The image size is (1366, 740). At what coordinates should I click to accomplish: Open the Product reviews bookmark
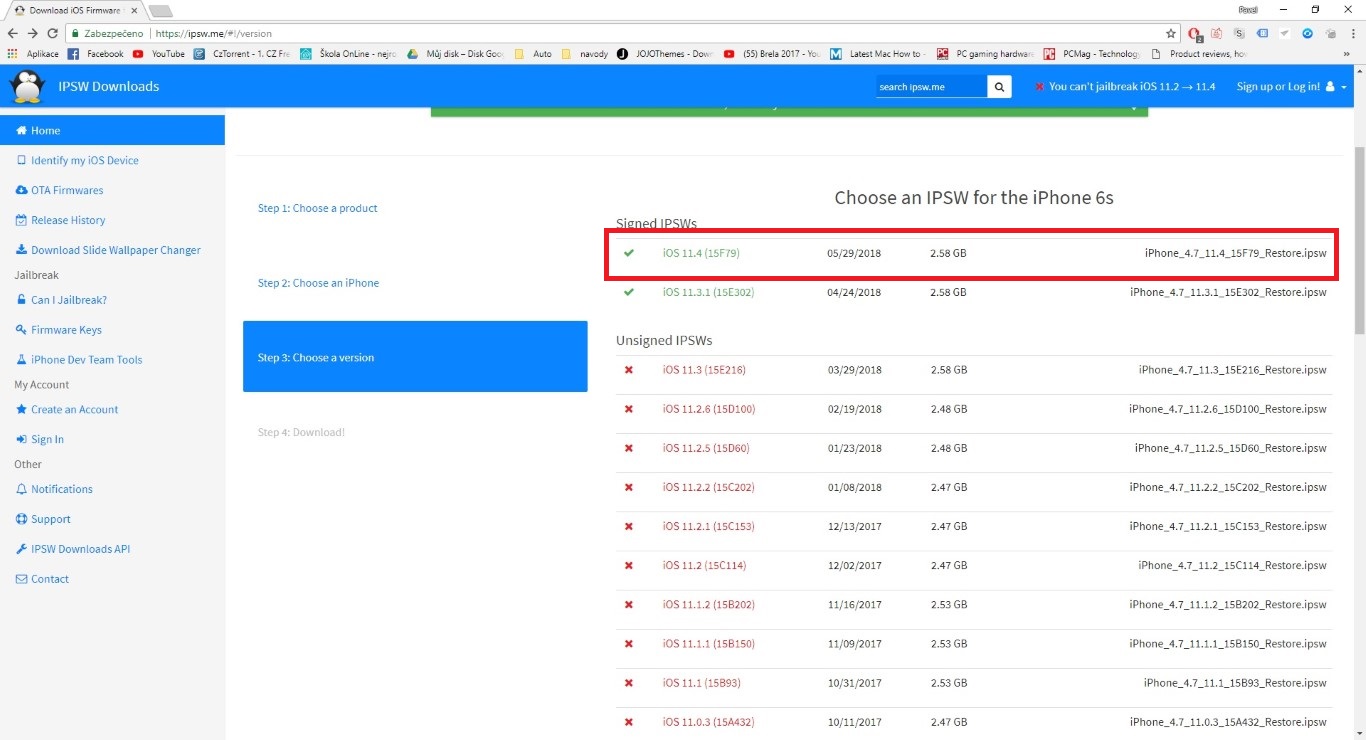(x=1199, y=54)
